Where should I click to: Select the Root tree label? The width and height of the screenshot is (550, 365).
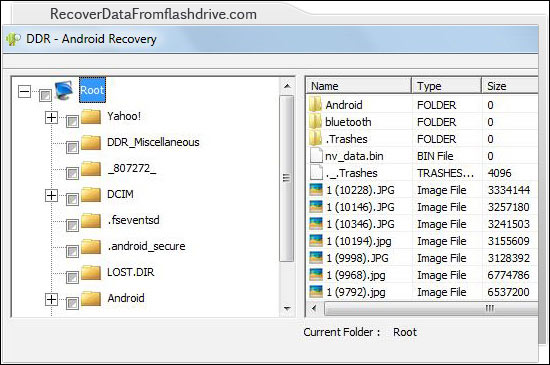click(92, 90)
